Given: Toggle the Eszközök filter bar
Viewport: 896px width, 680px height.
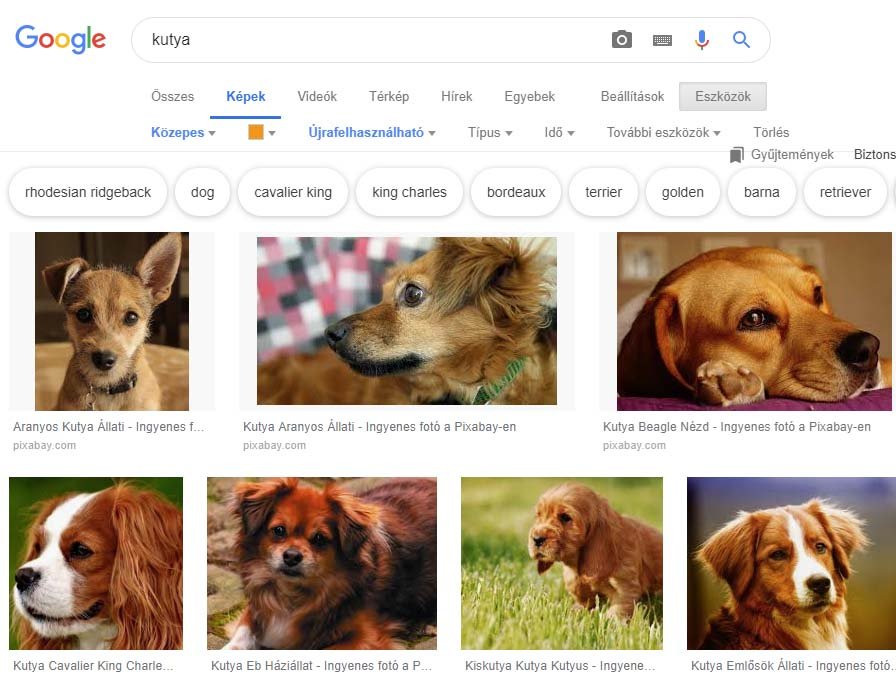Looking at the screenshot, I should 723,96.
